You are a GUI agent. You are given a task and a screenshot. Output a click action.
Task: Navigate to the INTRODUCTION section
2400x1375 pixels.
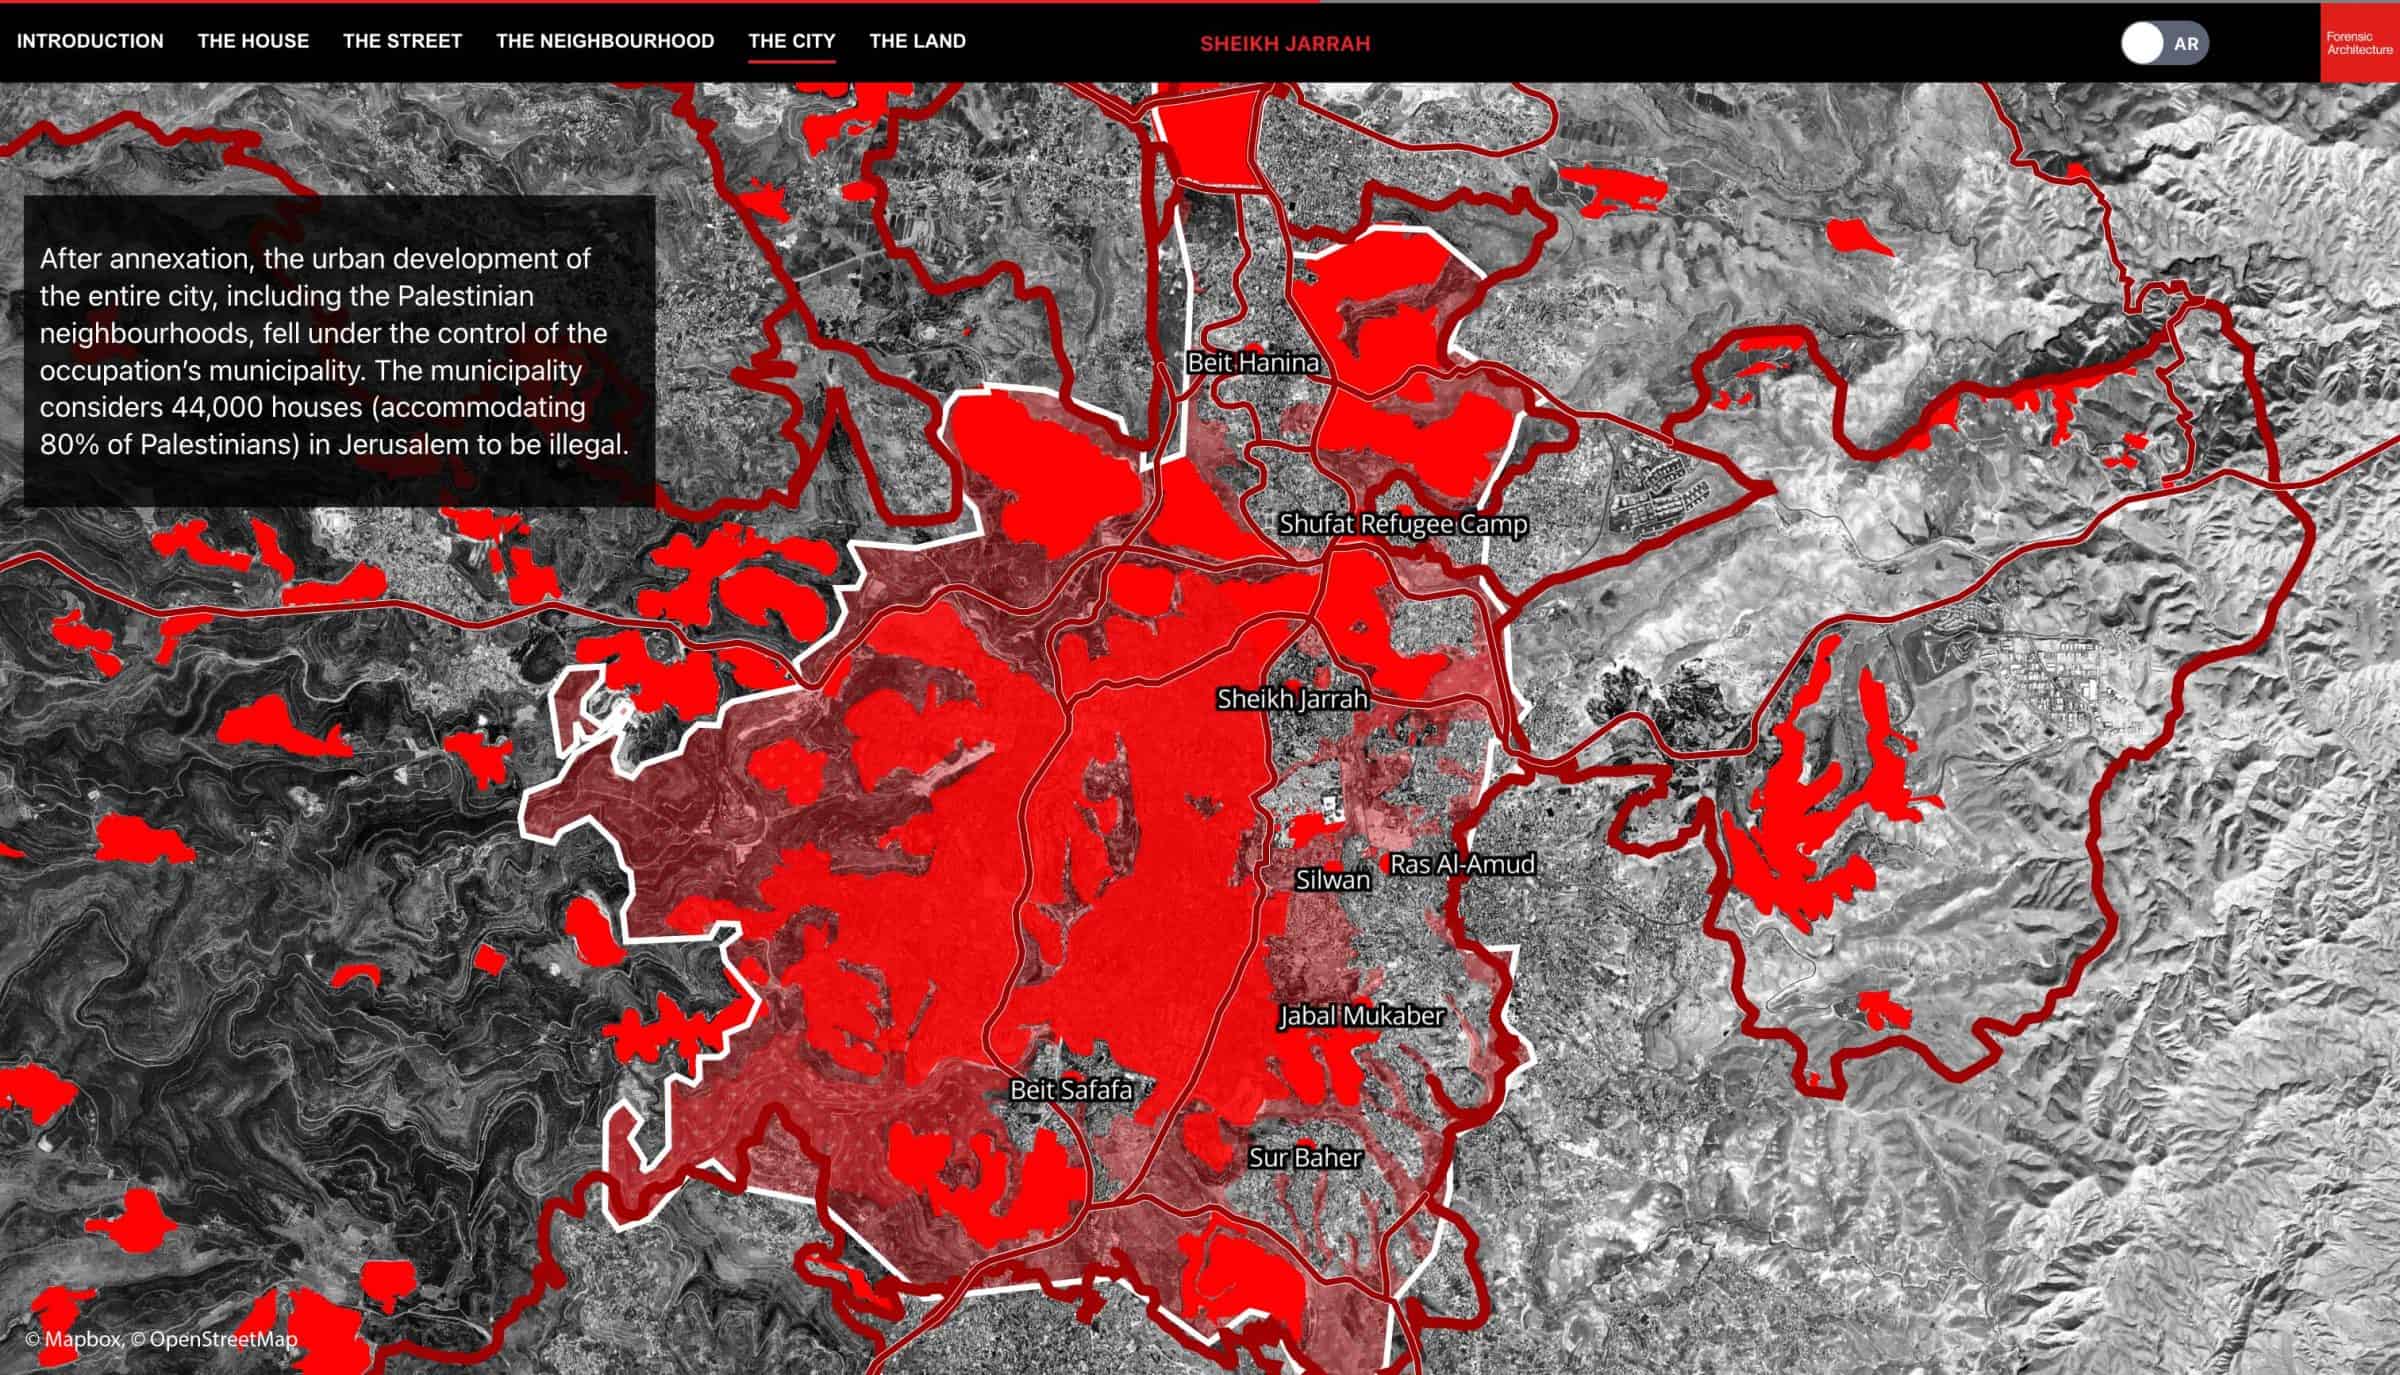(91, 41)
